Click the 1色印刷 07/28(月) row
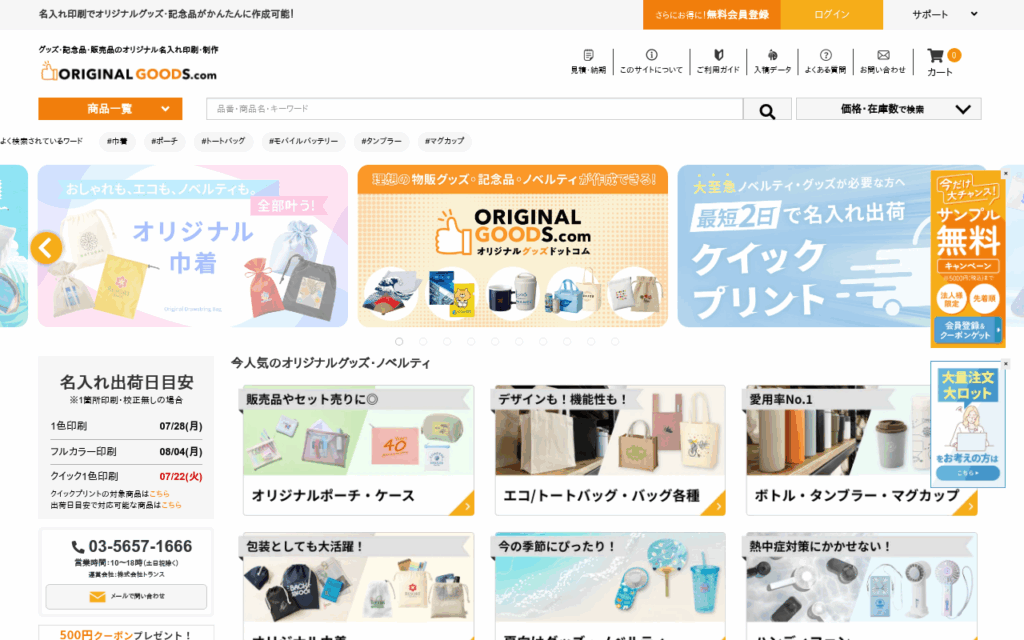The image size is (1024, 640). tap(126, 426)
